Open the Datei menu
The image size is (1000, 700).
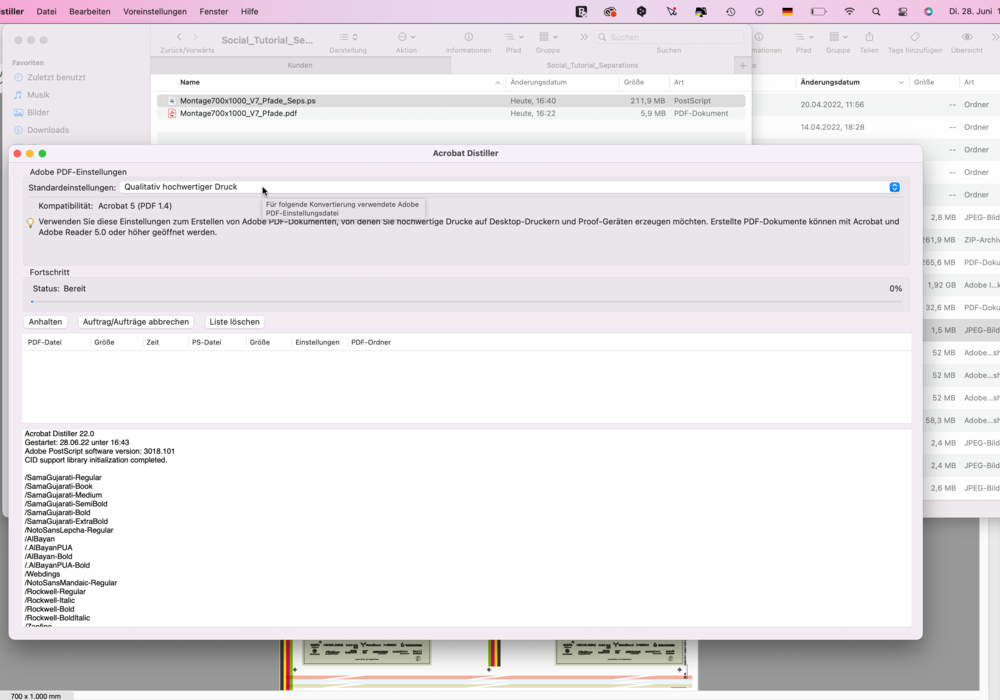tap(47, 11)
